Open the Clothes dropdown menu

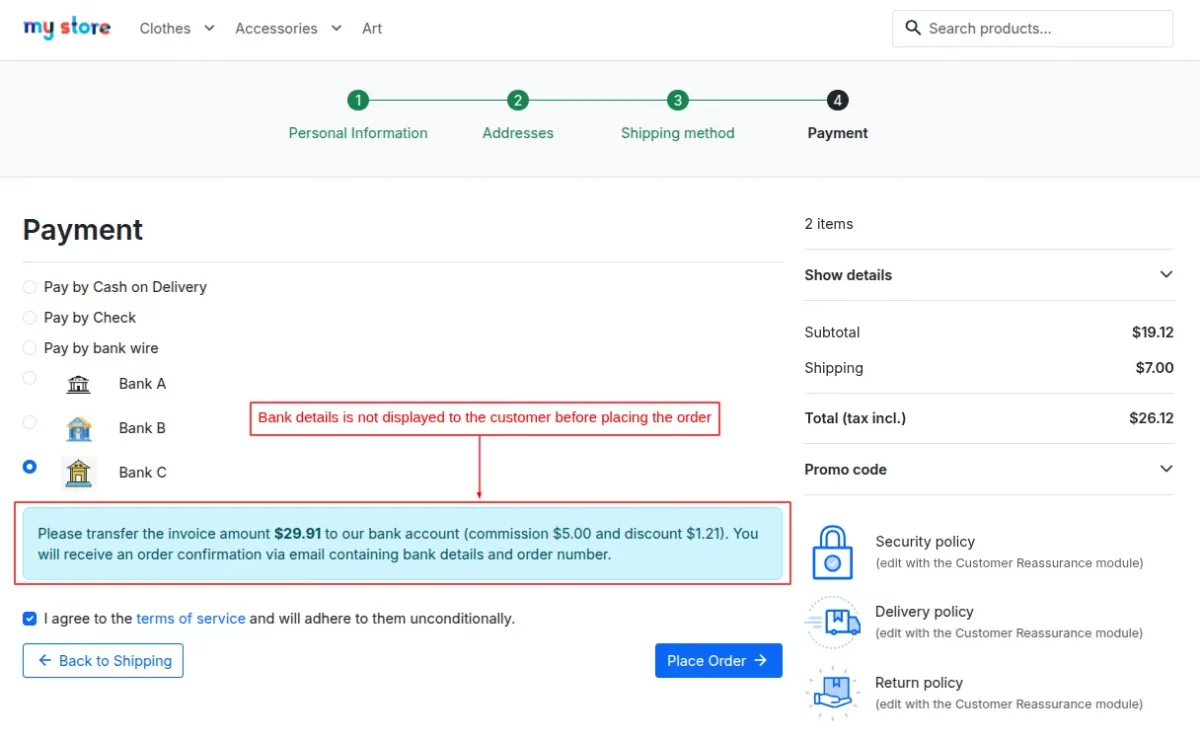click(x=177, y=28)
